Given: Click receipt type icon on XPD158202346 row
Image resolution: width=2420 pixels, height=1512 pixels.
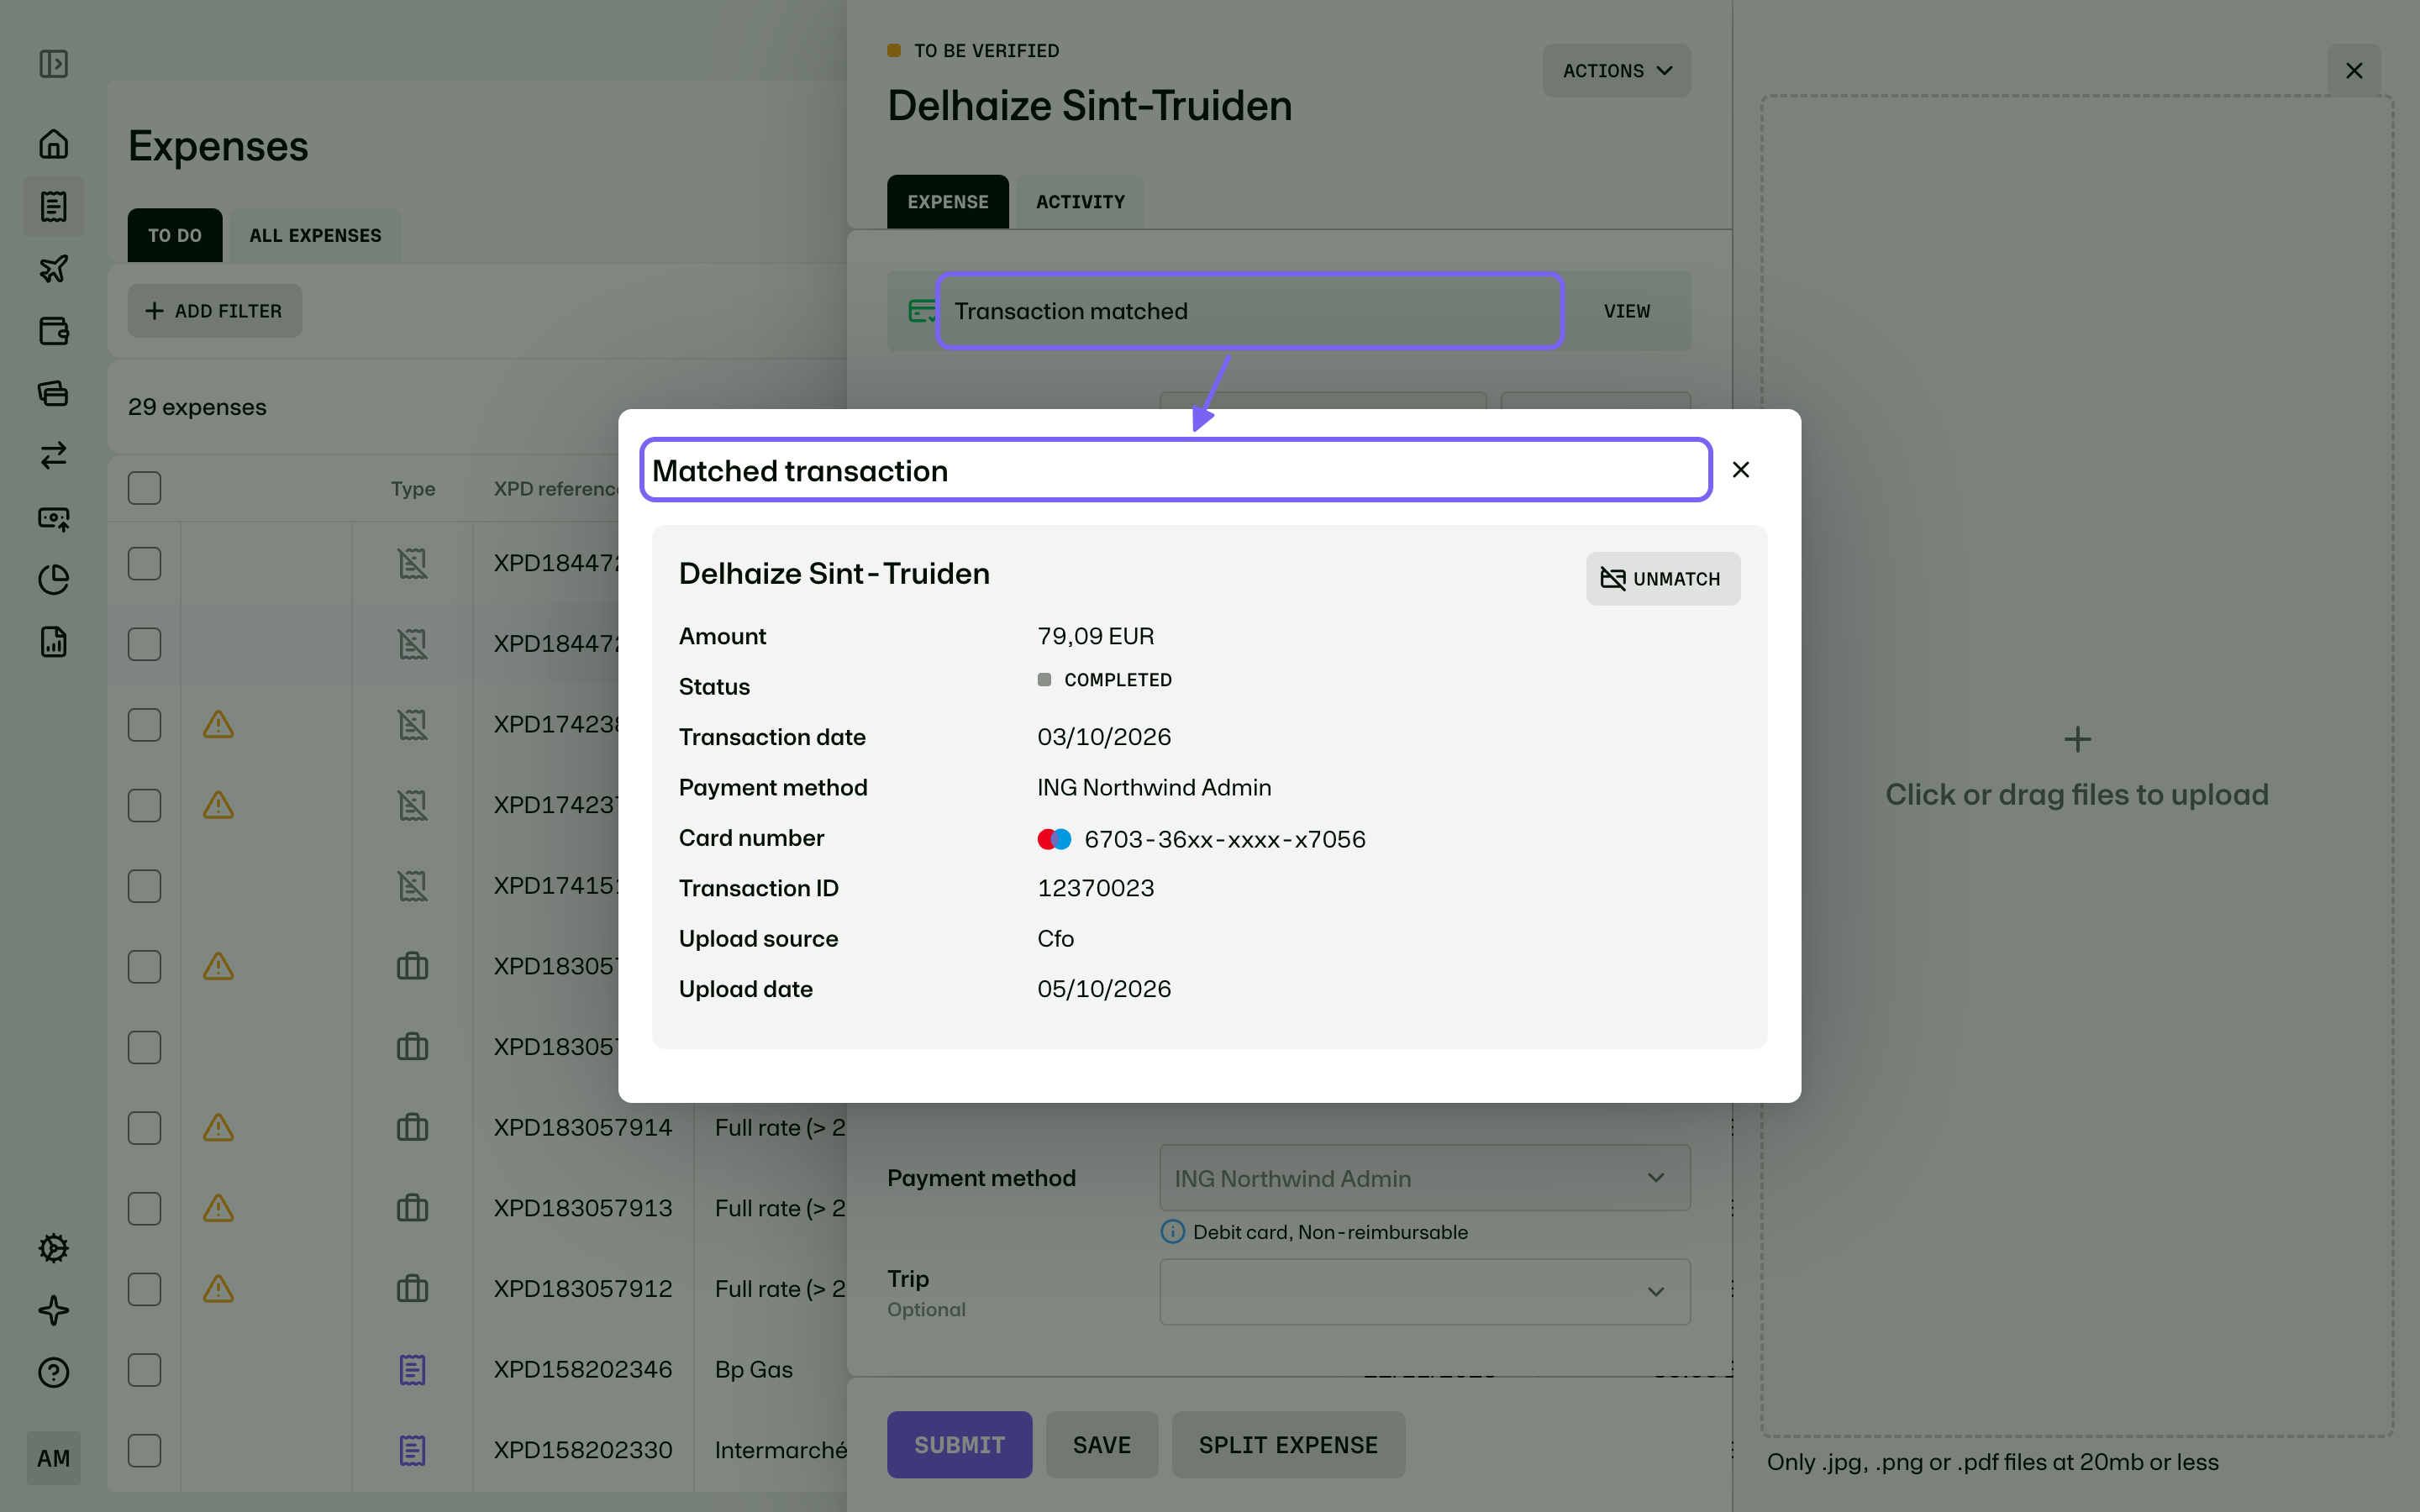Looking at the screenshot, I should (412, 1370).
